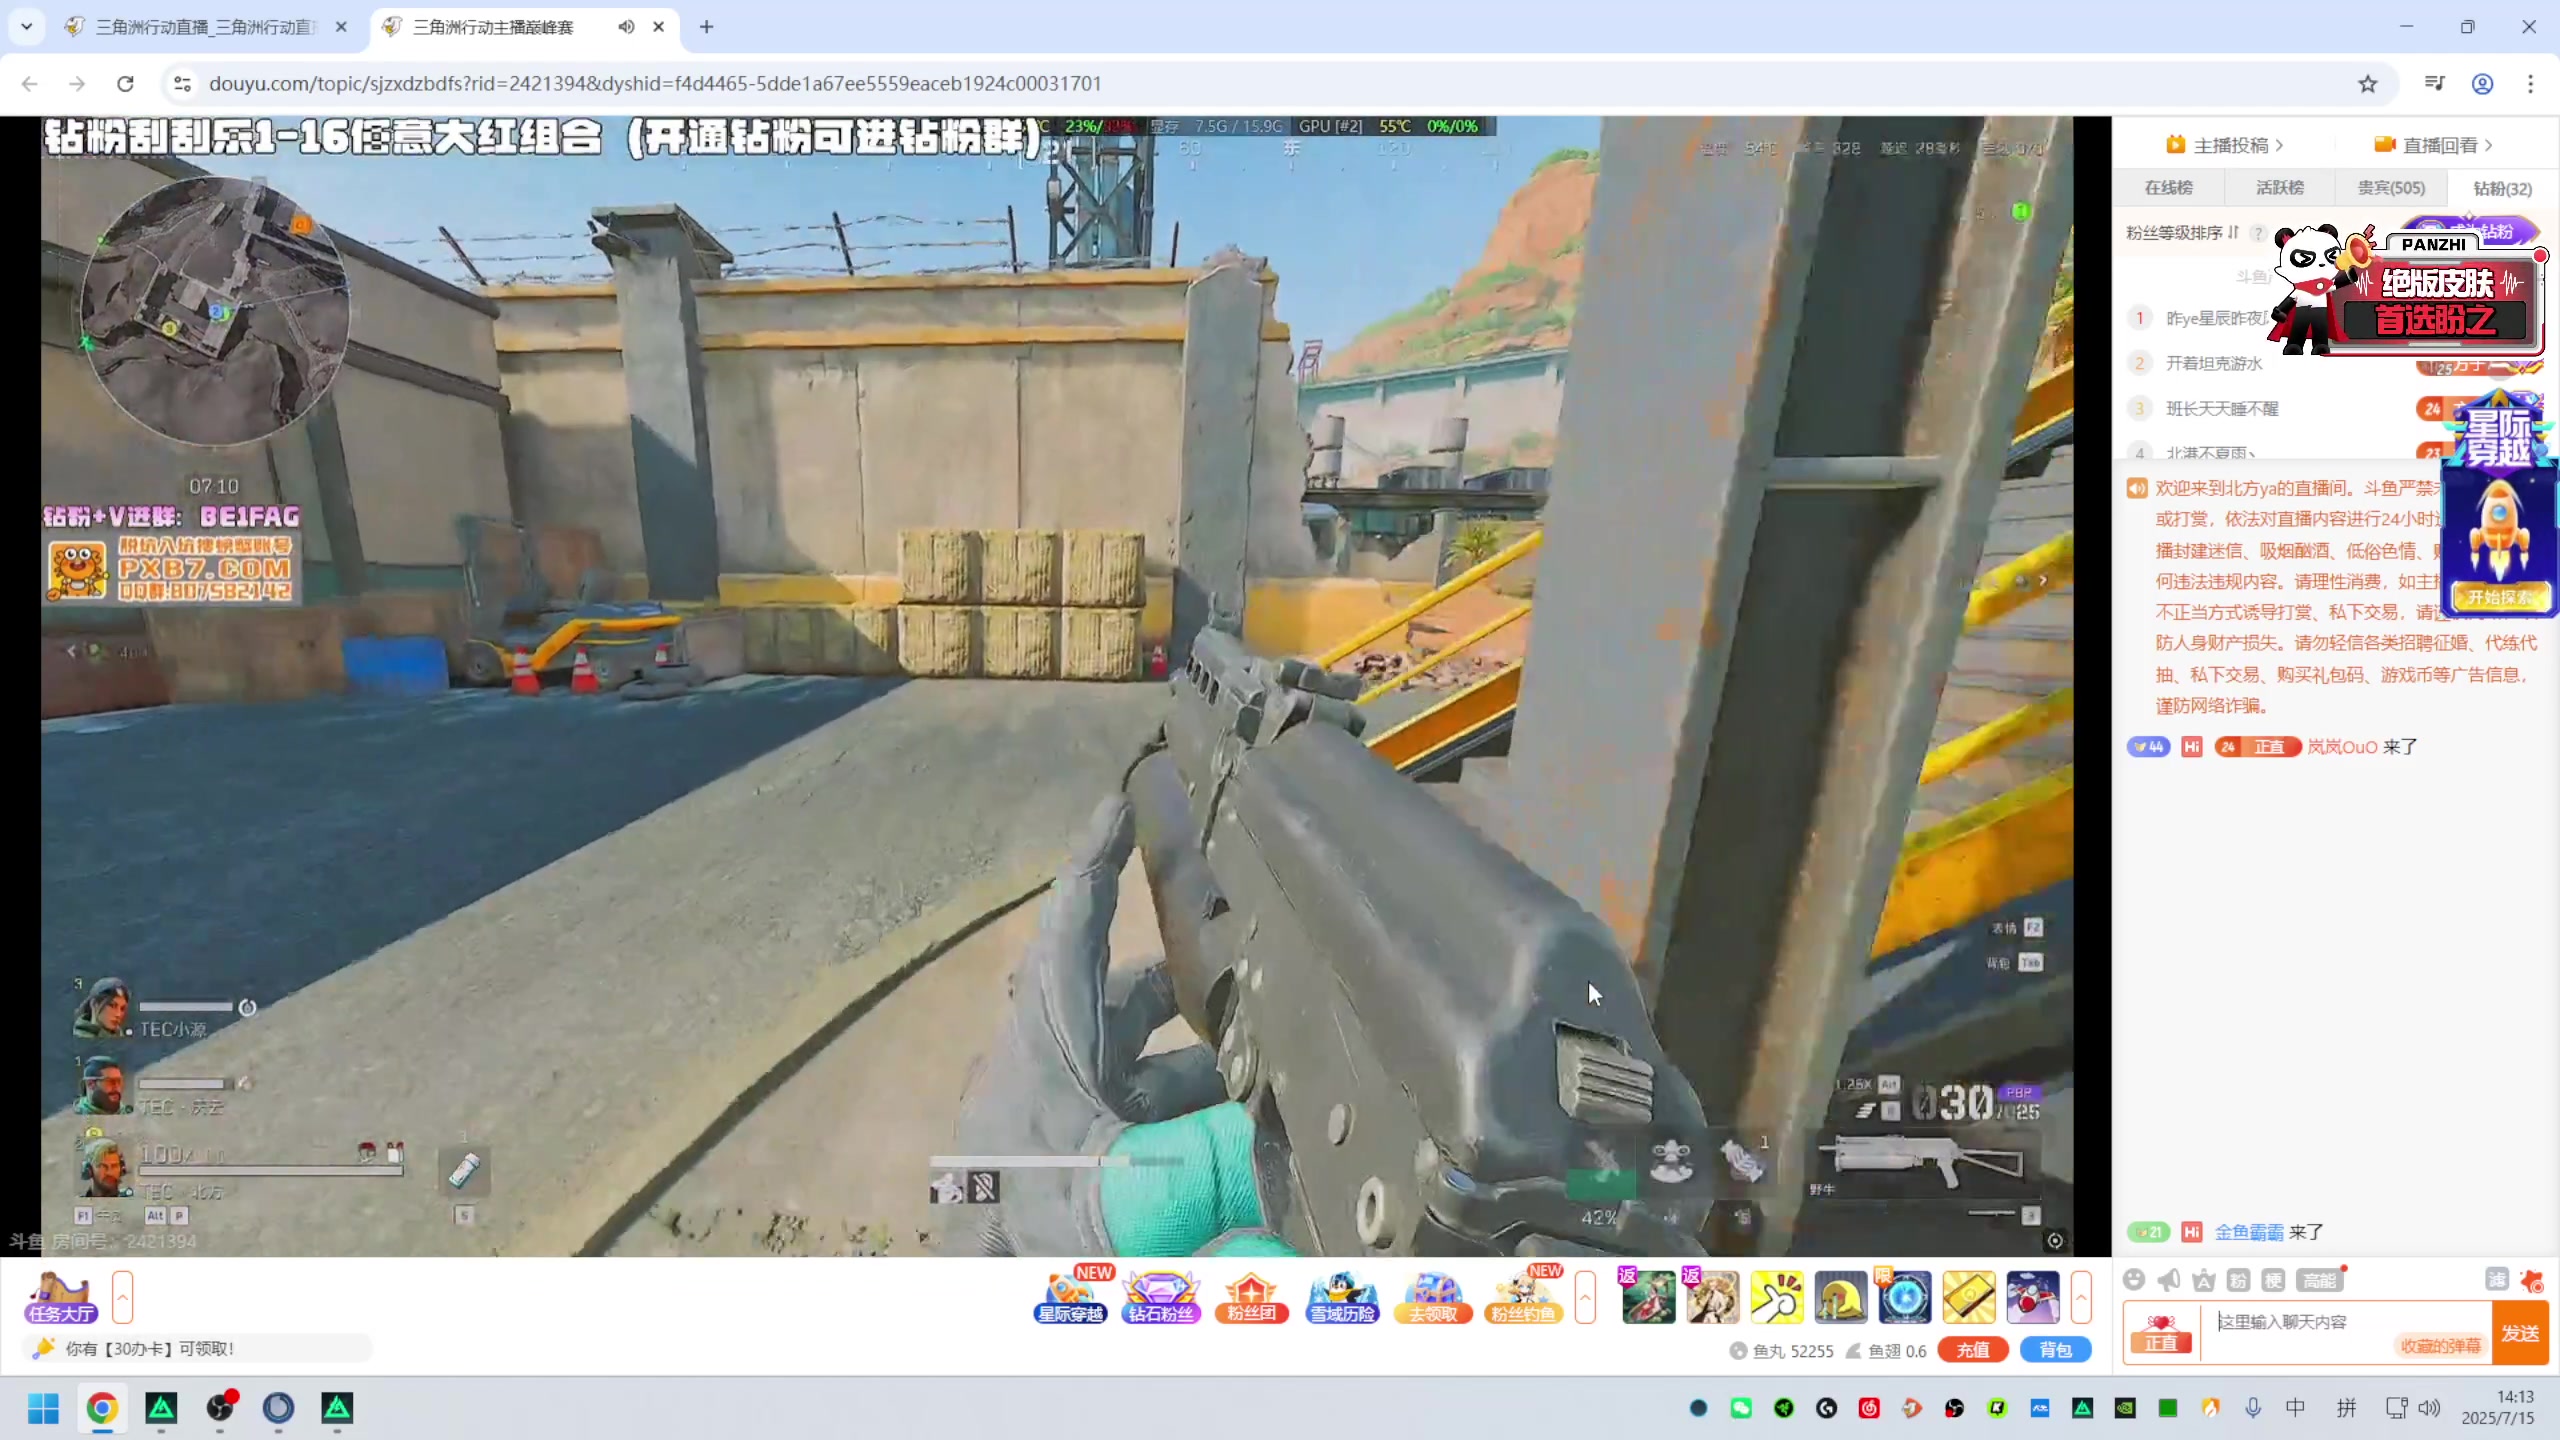2560x1440 pixels.
Task: Open danmaku font style settings
Action: pos(2203,1280)
